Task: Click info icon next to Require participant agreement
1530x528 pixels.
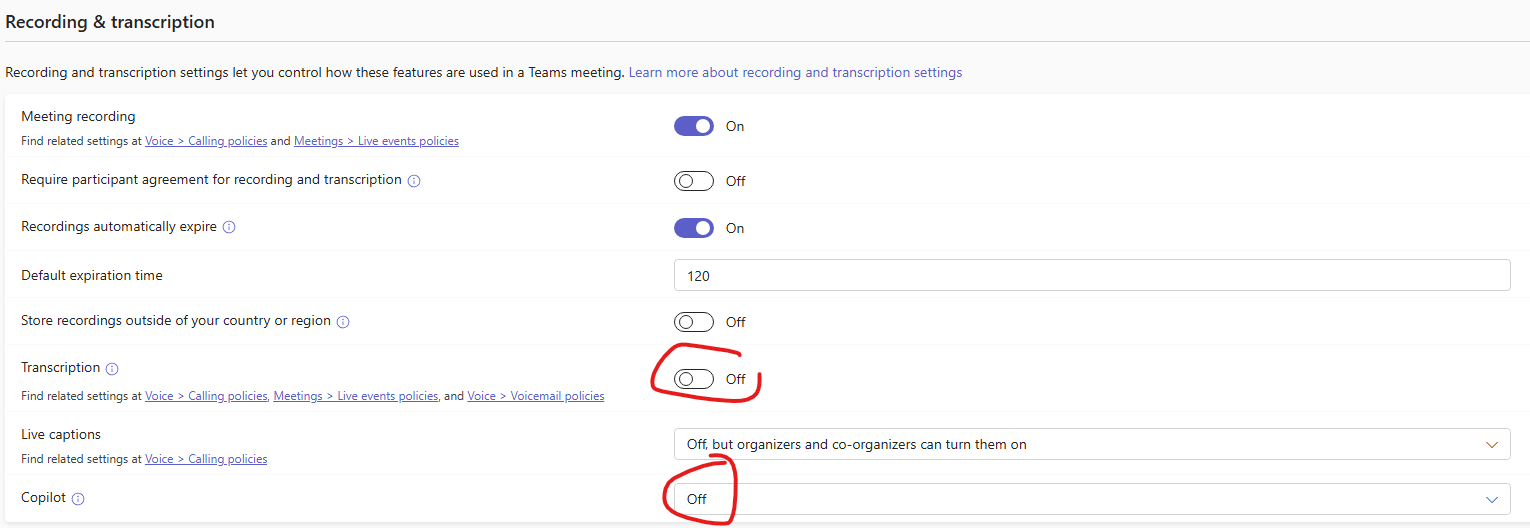Action: 414,181
